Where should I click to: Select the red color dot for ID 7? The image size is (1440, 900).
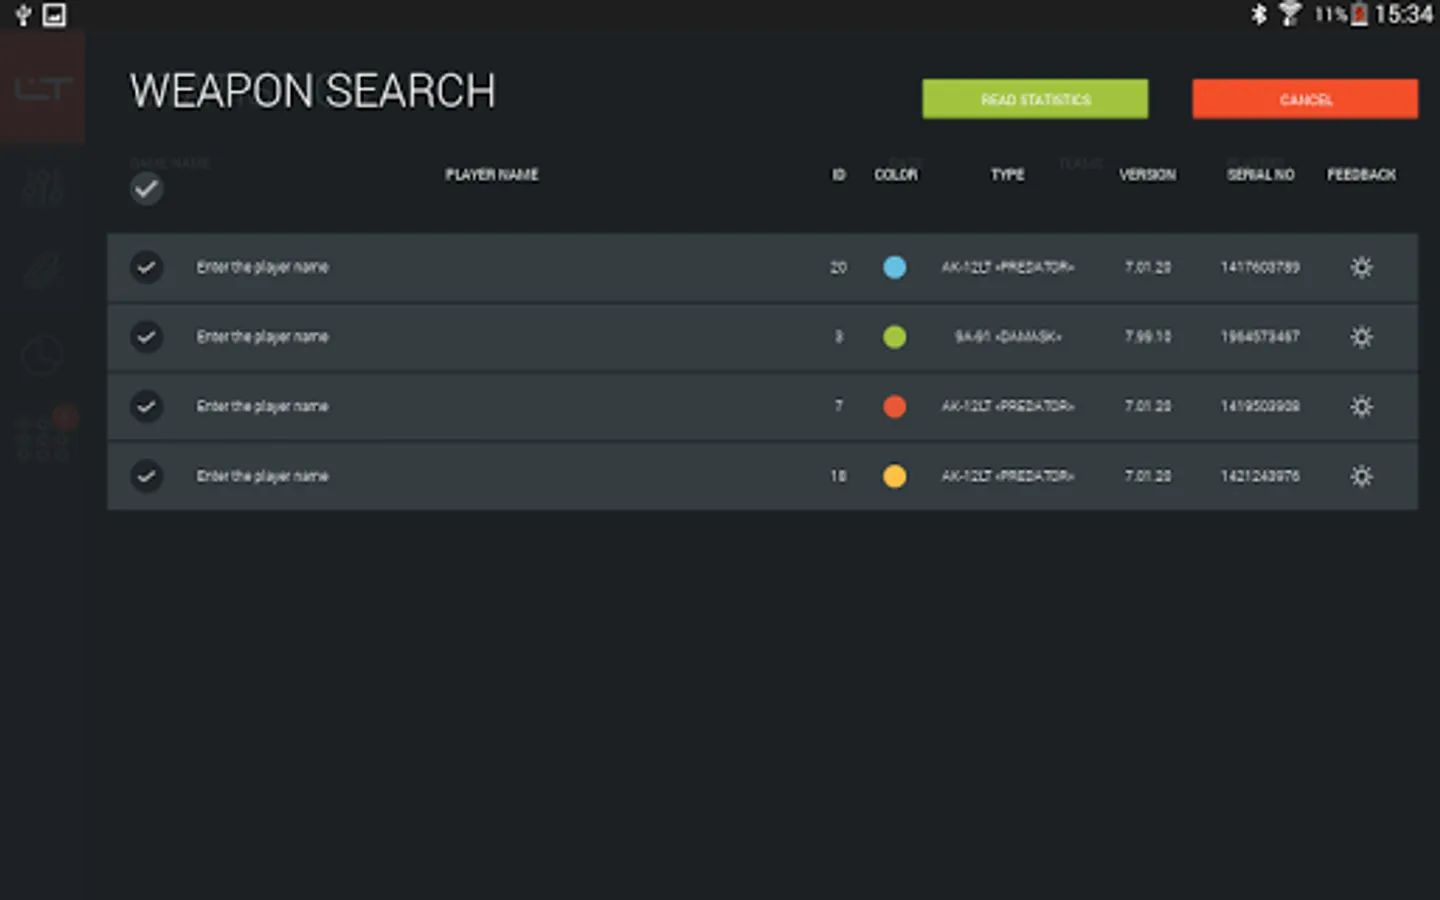click(895, 406)
